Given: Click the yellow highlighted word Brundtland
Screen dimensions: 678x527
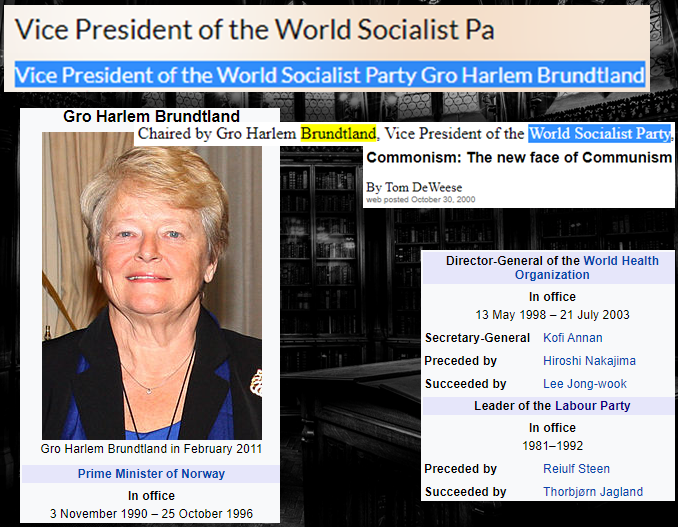Looking at the screenshot, I should pyautogui.click(x=339, y=134).
